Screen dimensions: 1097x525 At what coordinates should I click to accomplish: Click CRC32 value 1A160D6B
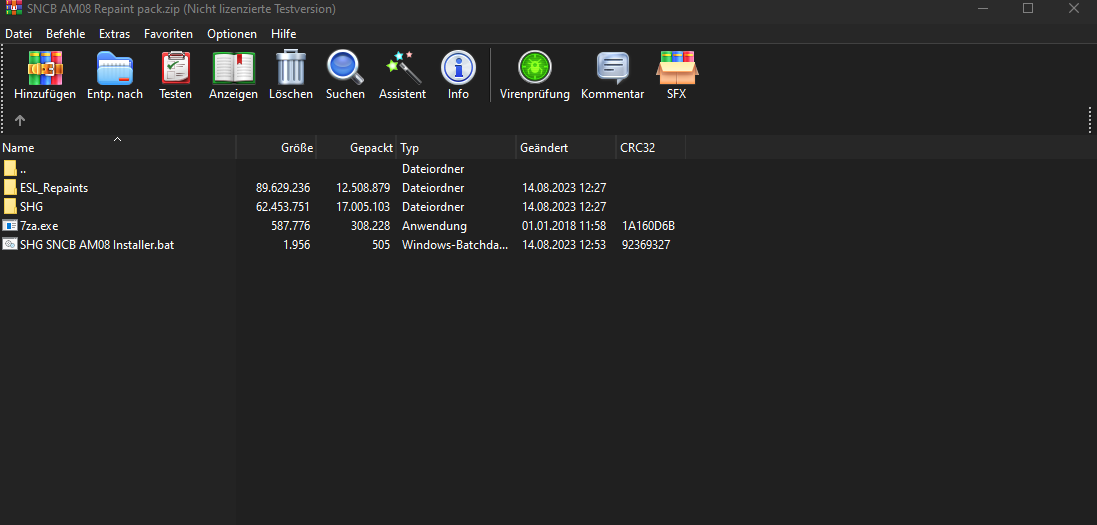[x=648, y=225]
